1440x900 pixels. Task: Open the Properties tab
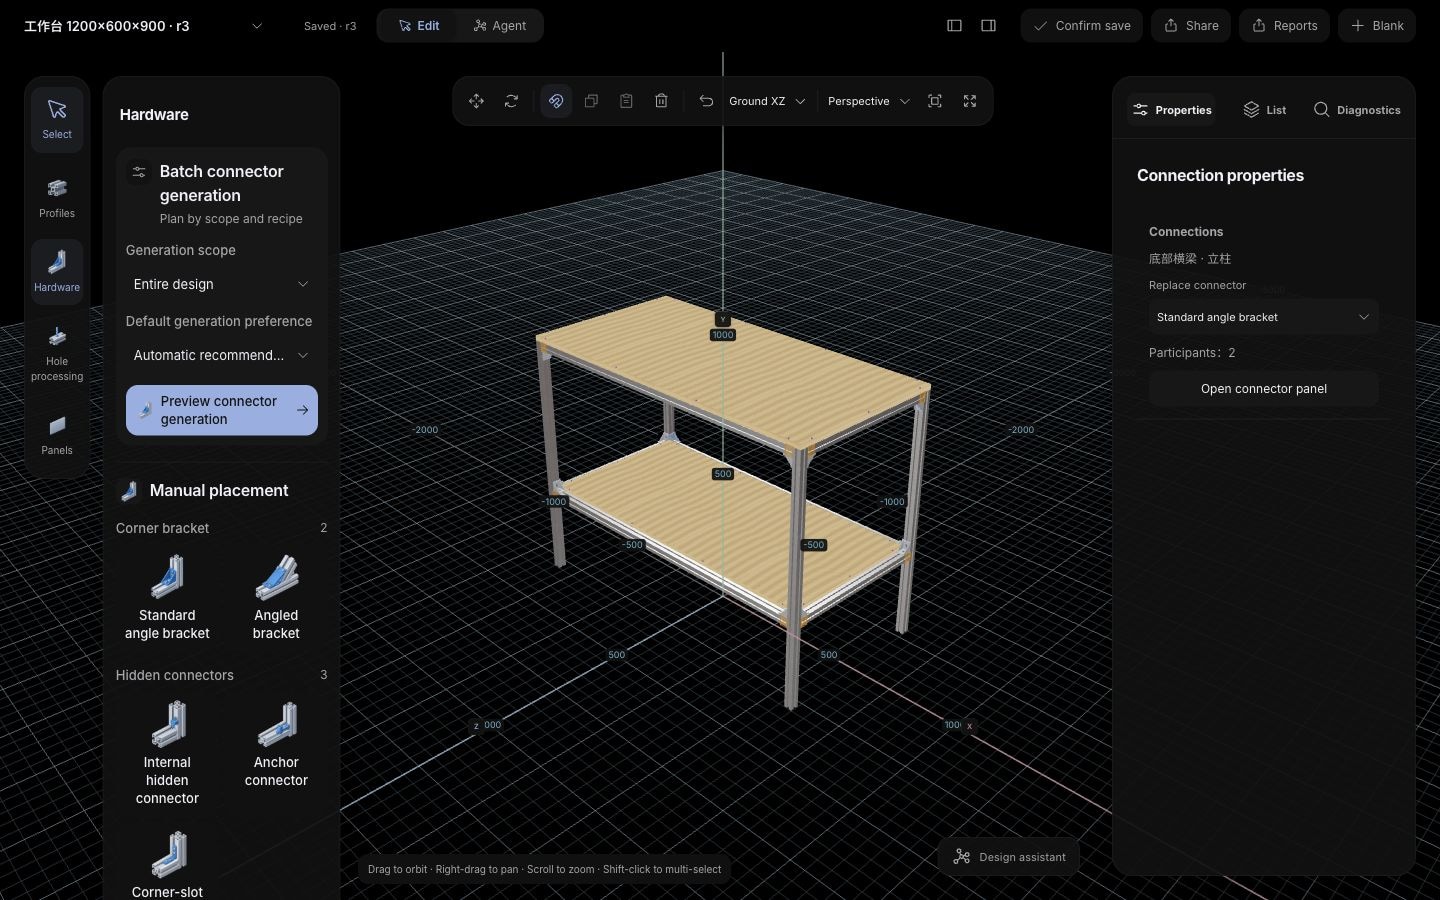pos(1172,110)
